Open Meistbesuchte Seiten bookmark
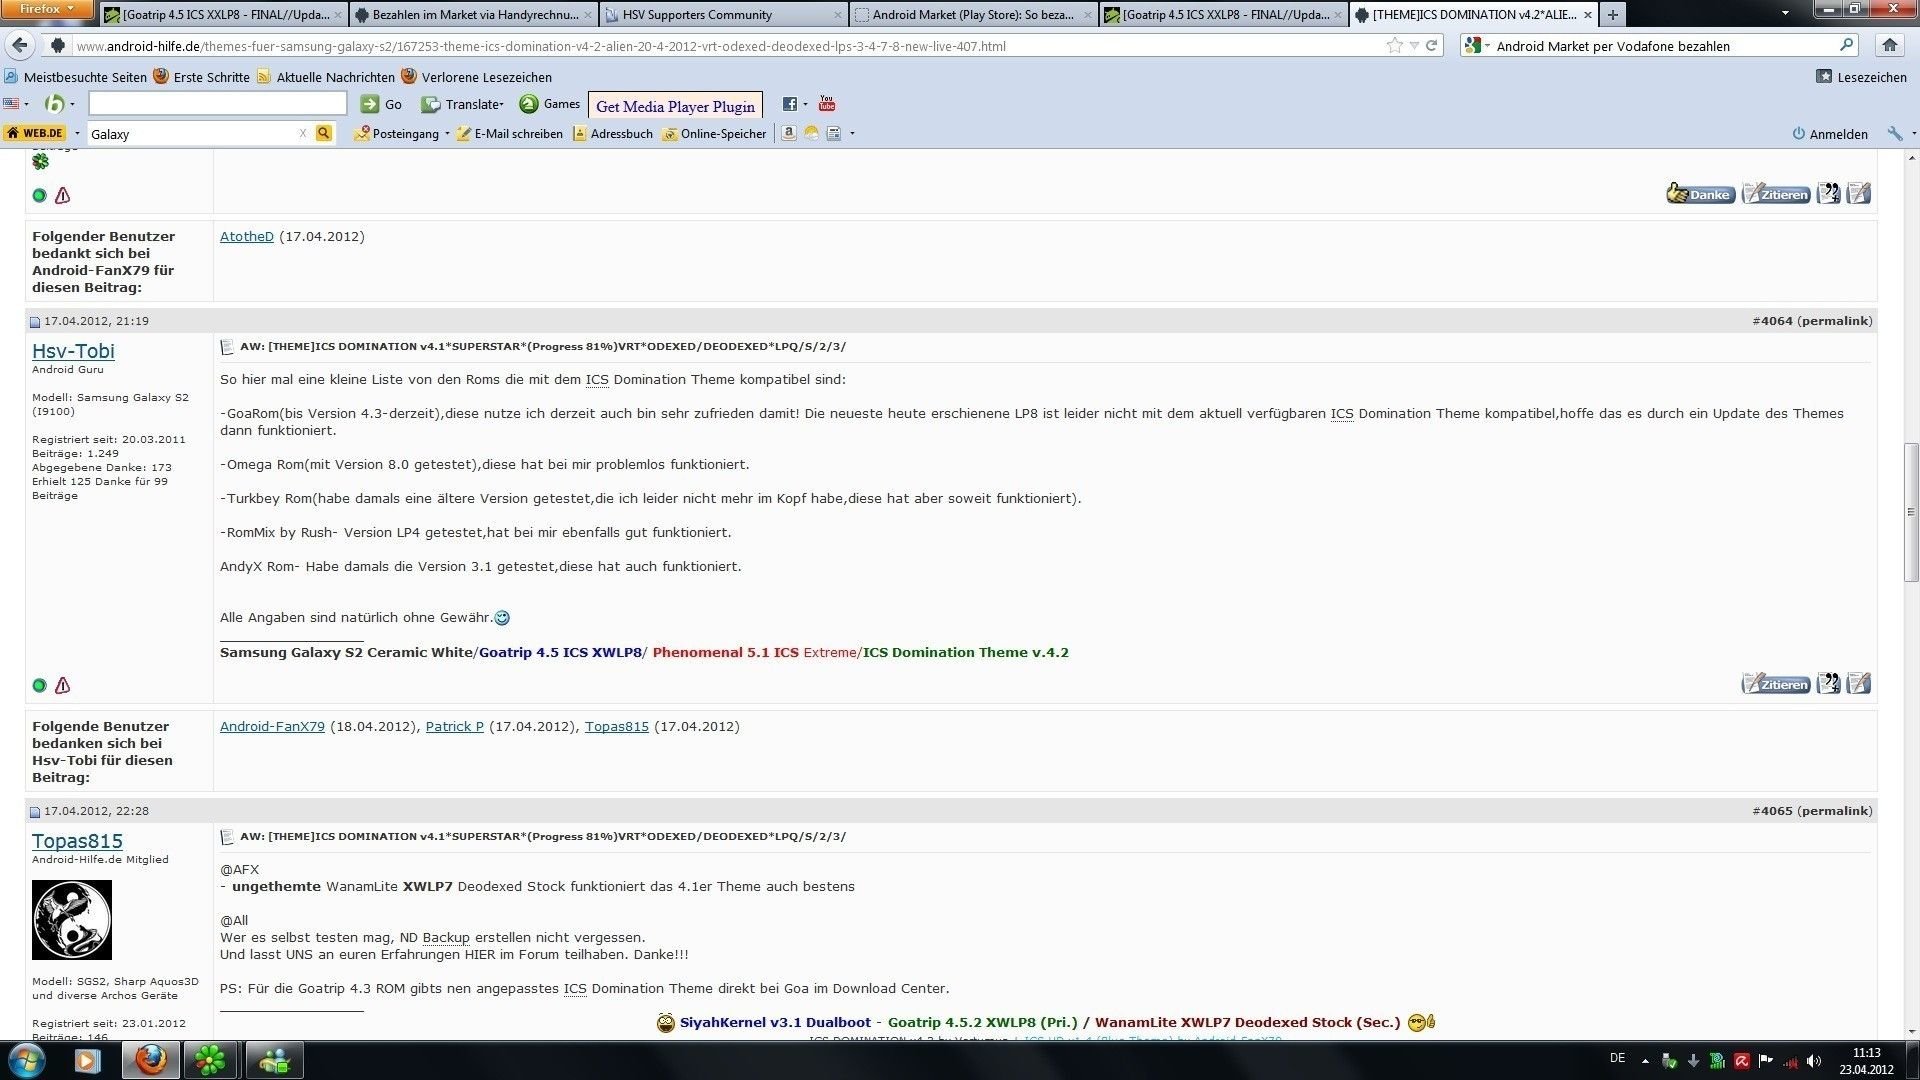This screenshot has width=1920, height=1080. [76, 77]
